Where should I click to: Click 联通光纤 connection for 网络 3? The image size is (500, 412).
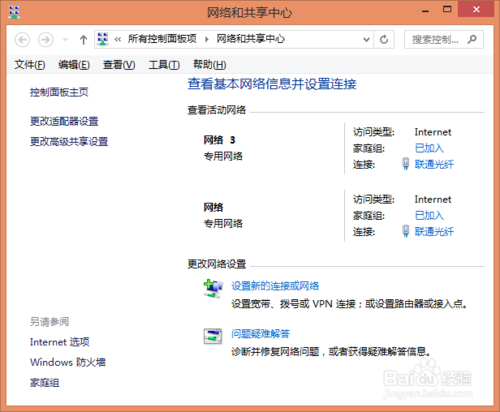pos(434,164)
